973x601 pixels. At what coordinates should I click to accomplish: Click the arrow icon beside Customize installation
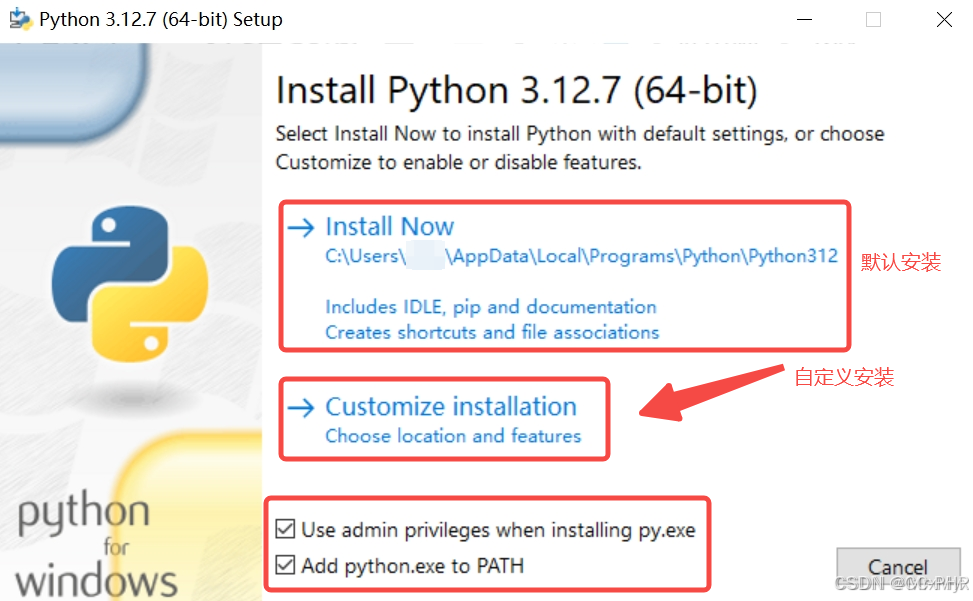pos(302,407)
